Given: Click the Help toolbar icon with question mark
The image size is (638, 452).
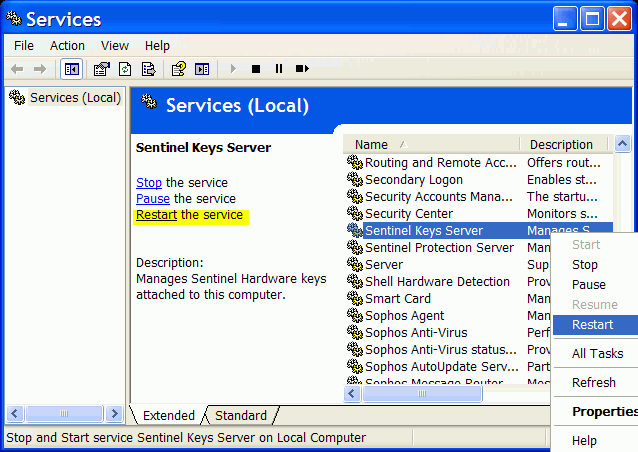Looking at the screenshot, I should 179,69.
